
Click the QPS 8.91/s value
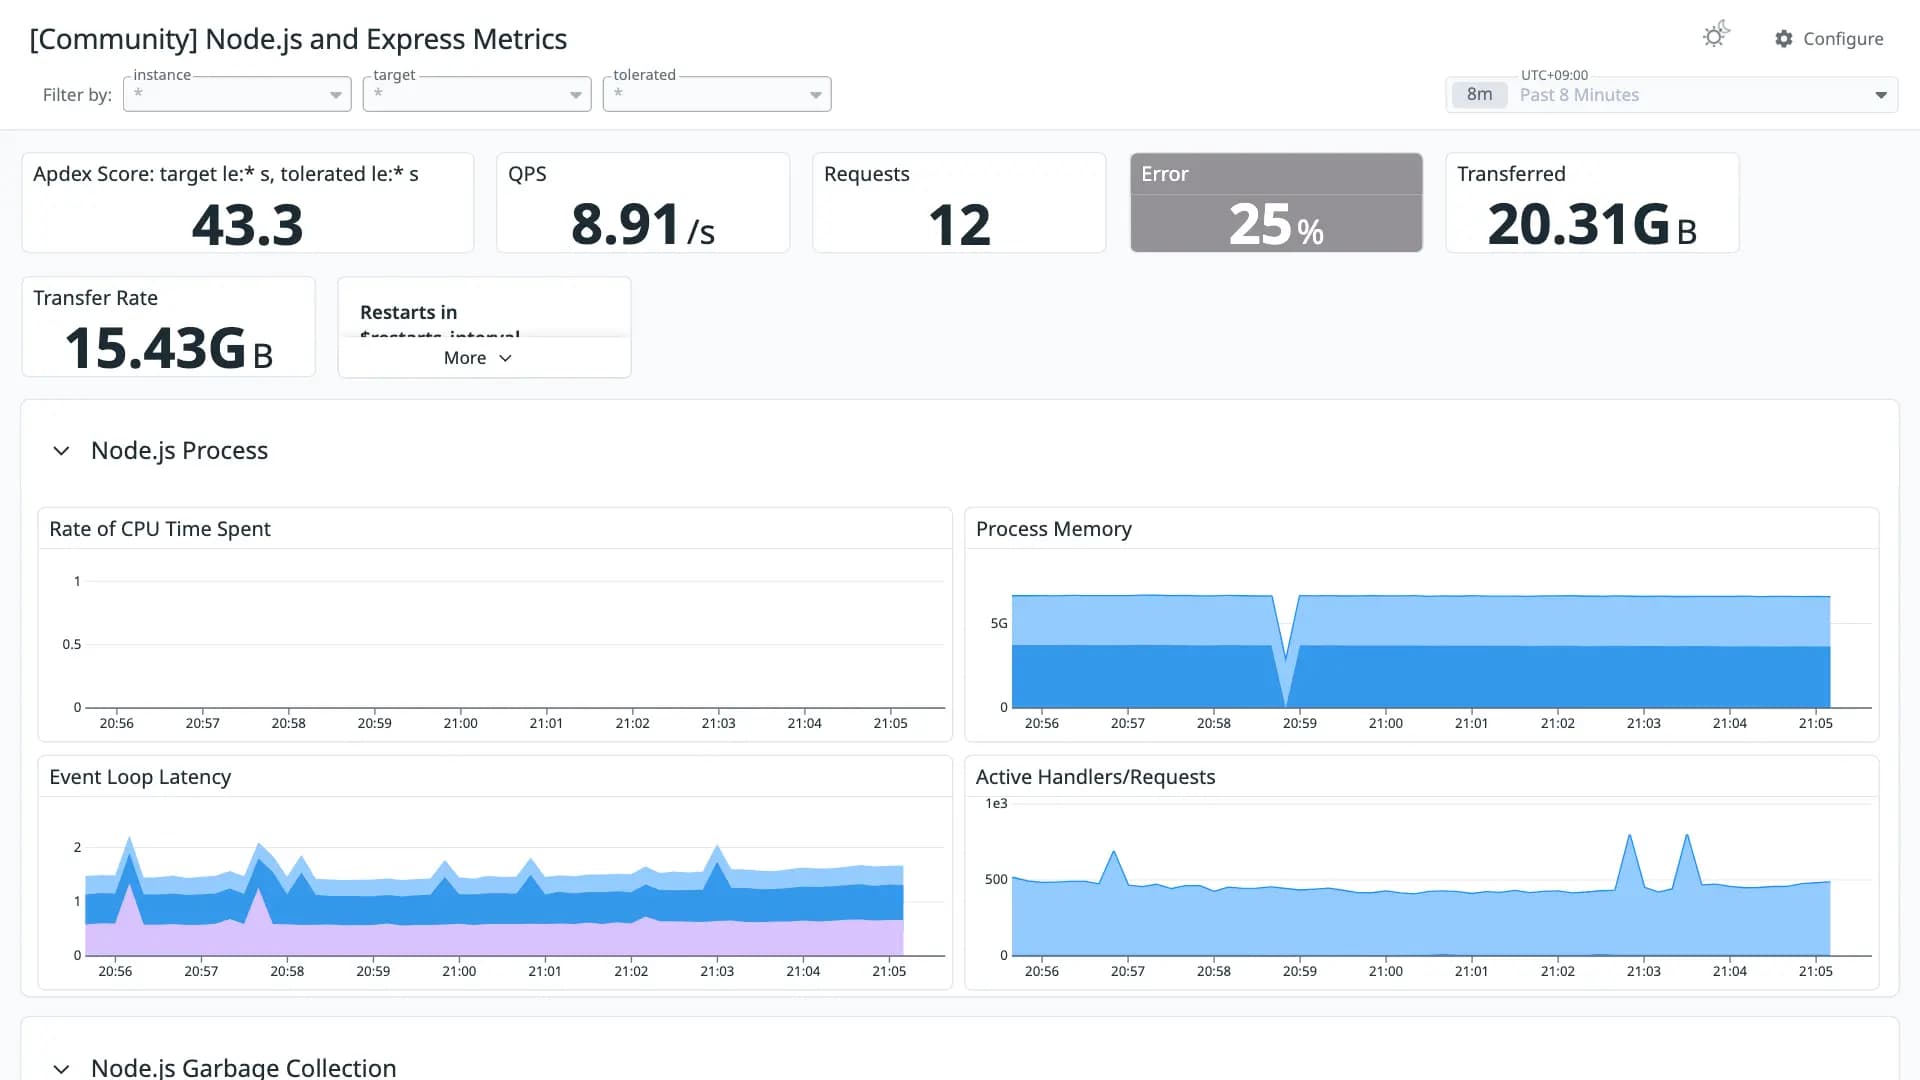tap(643, 224)
